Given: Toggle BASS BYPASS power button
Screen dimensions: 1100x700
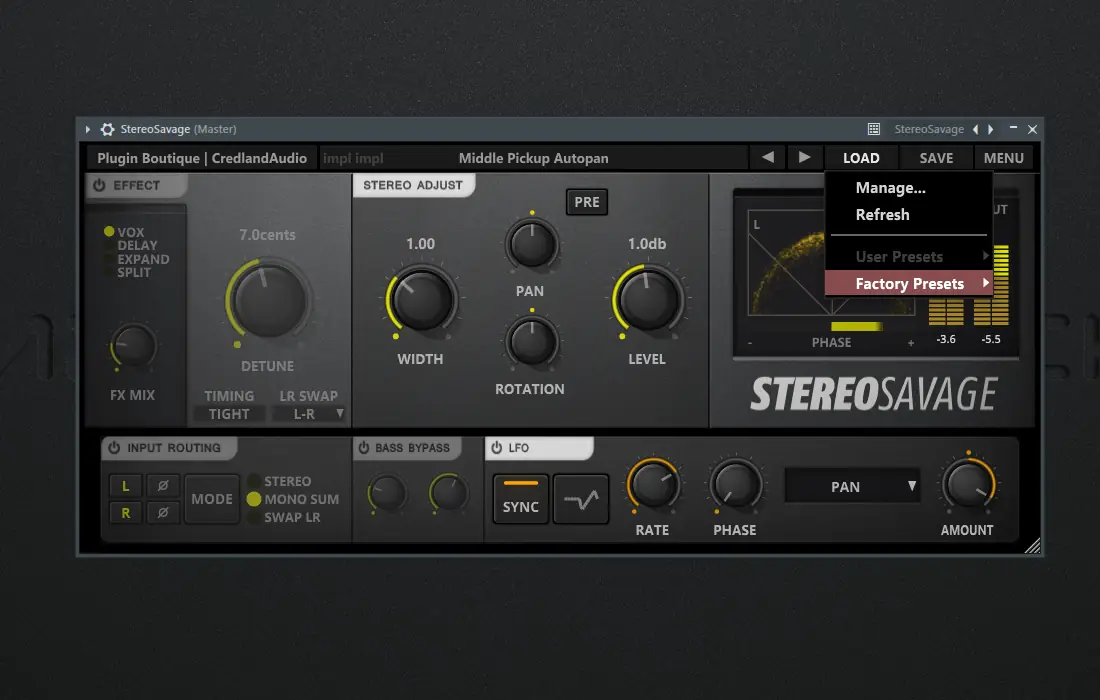Looking at the screenshot, I should pos(363,447).
